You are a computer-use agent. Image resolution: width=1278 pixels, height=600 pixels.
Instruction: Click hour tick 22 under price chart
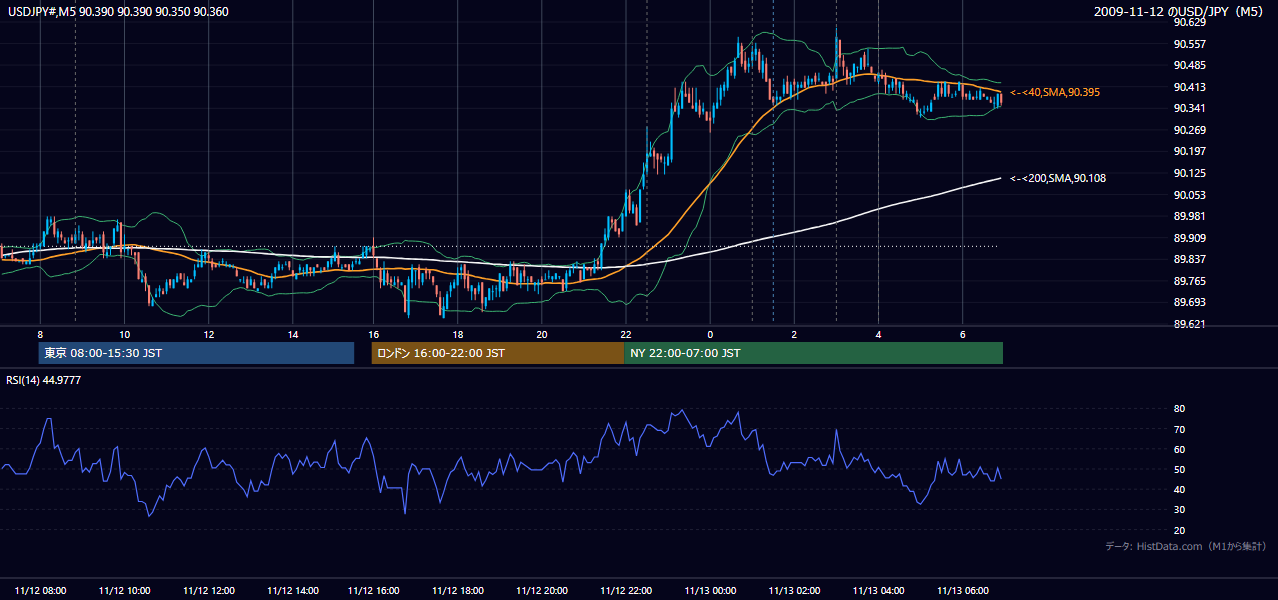(625, 334)
